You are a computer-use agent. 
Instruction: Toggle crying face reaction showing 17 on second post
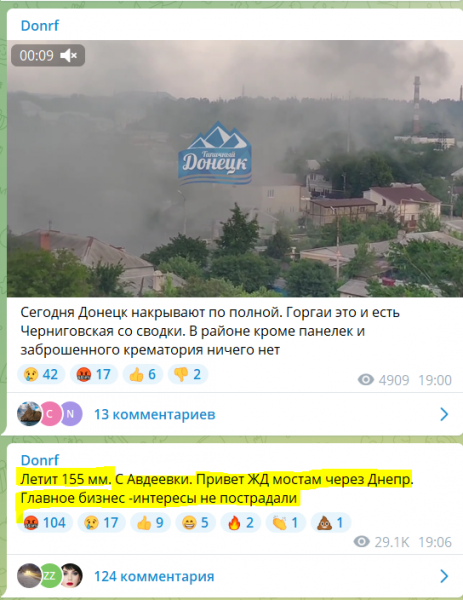coord(101,522)
